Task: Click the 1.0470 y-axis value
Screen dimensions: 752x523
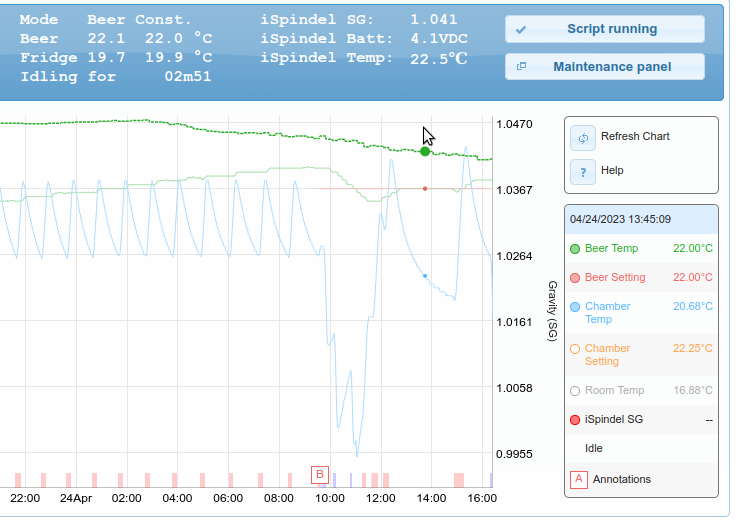Action: tap(514, 124)
